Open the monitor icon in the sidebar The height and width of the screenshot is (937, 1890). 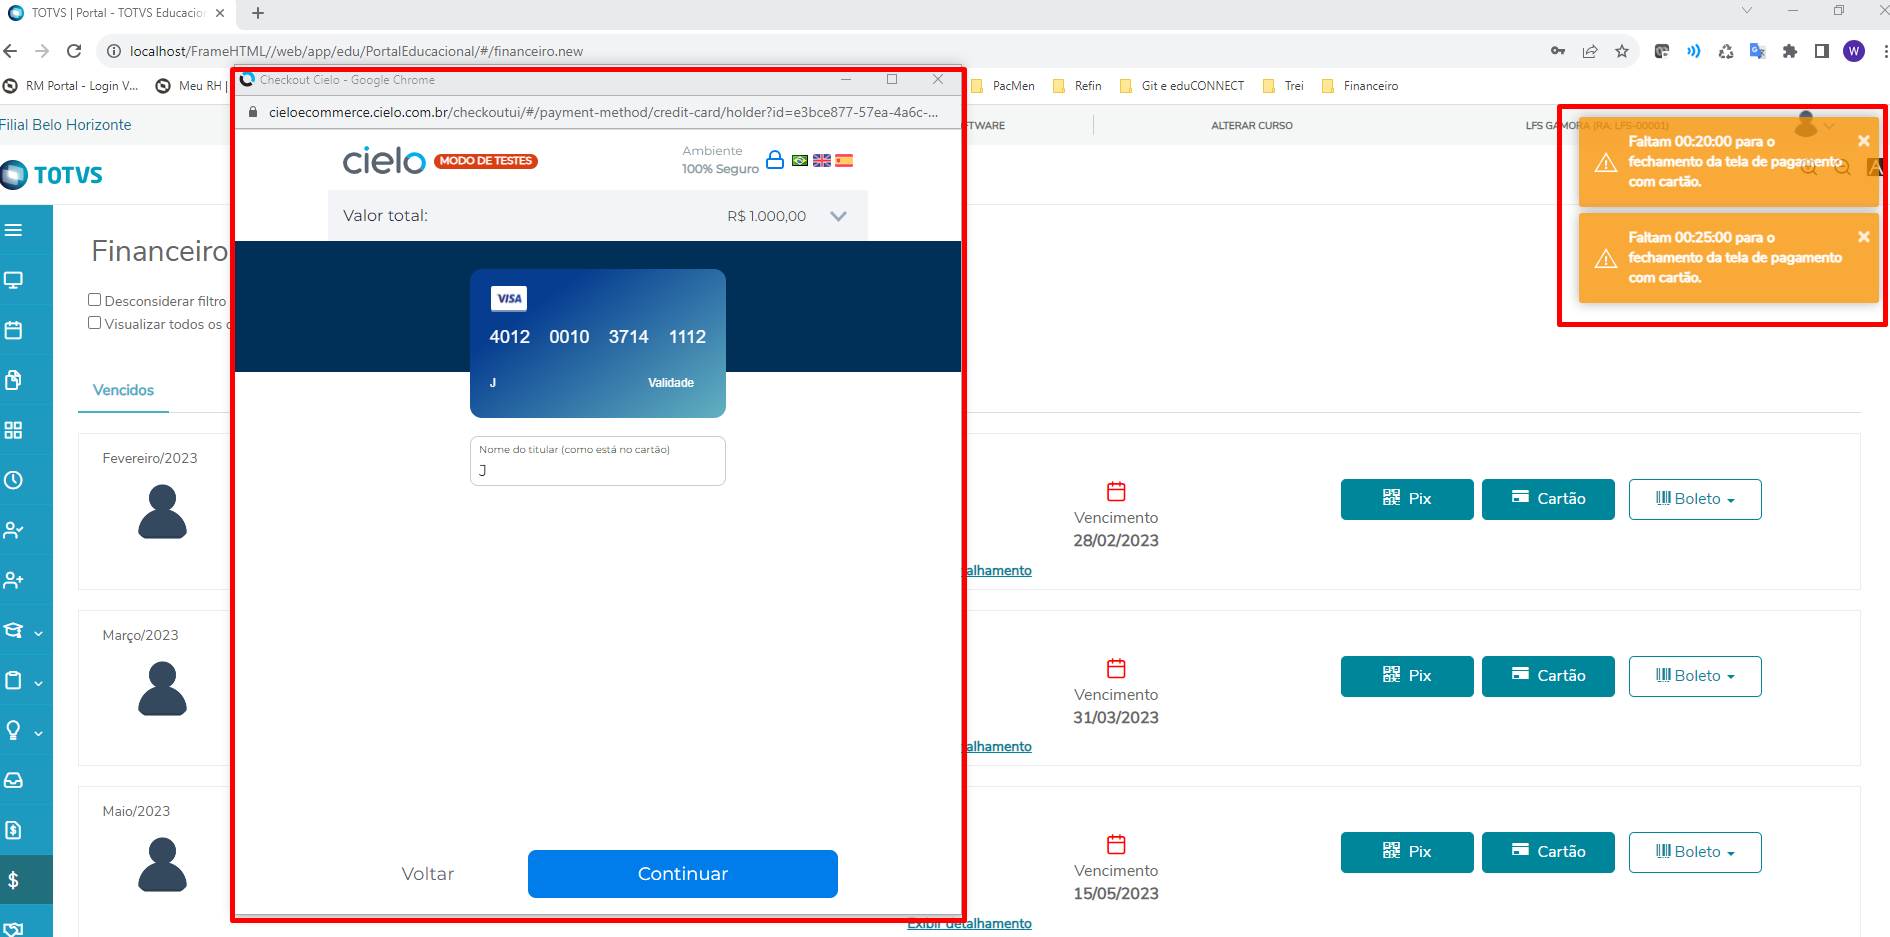(13, 280)
